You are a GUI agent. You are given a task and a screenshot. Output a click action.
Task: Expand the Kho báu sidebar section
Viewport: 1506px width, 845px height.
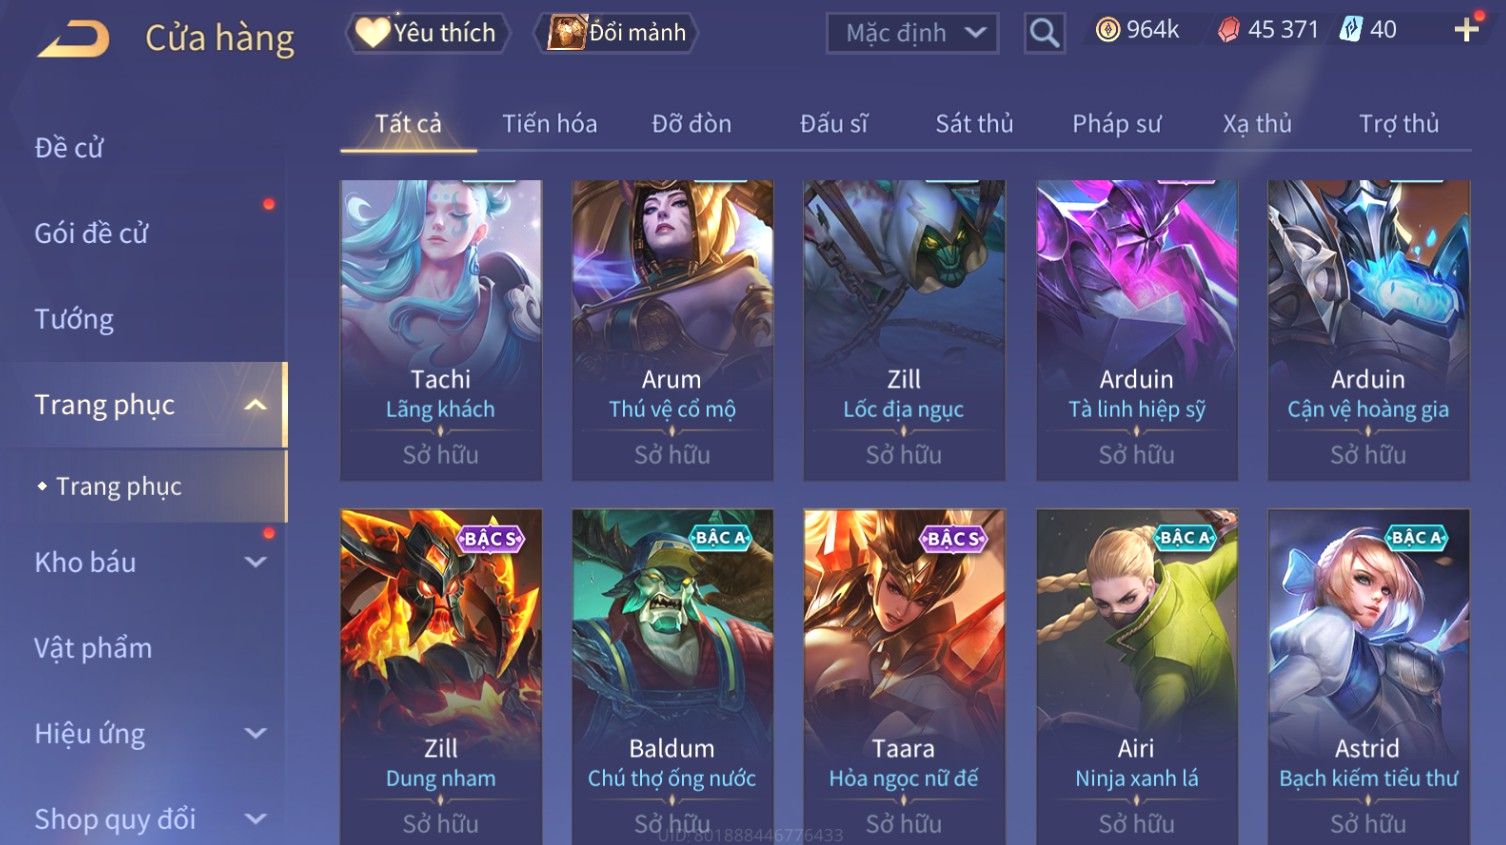pos(256,562)
